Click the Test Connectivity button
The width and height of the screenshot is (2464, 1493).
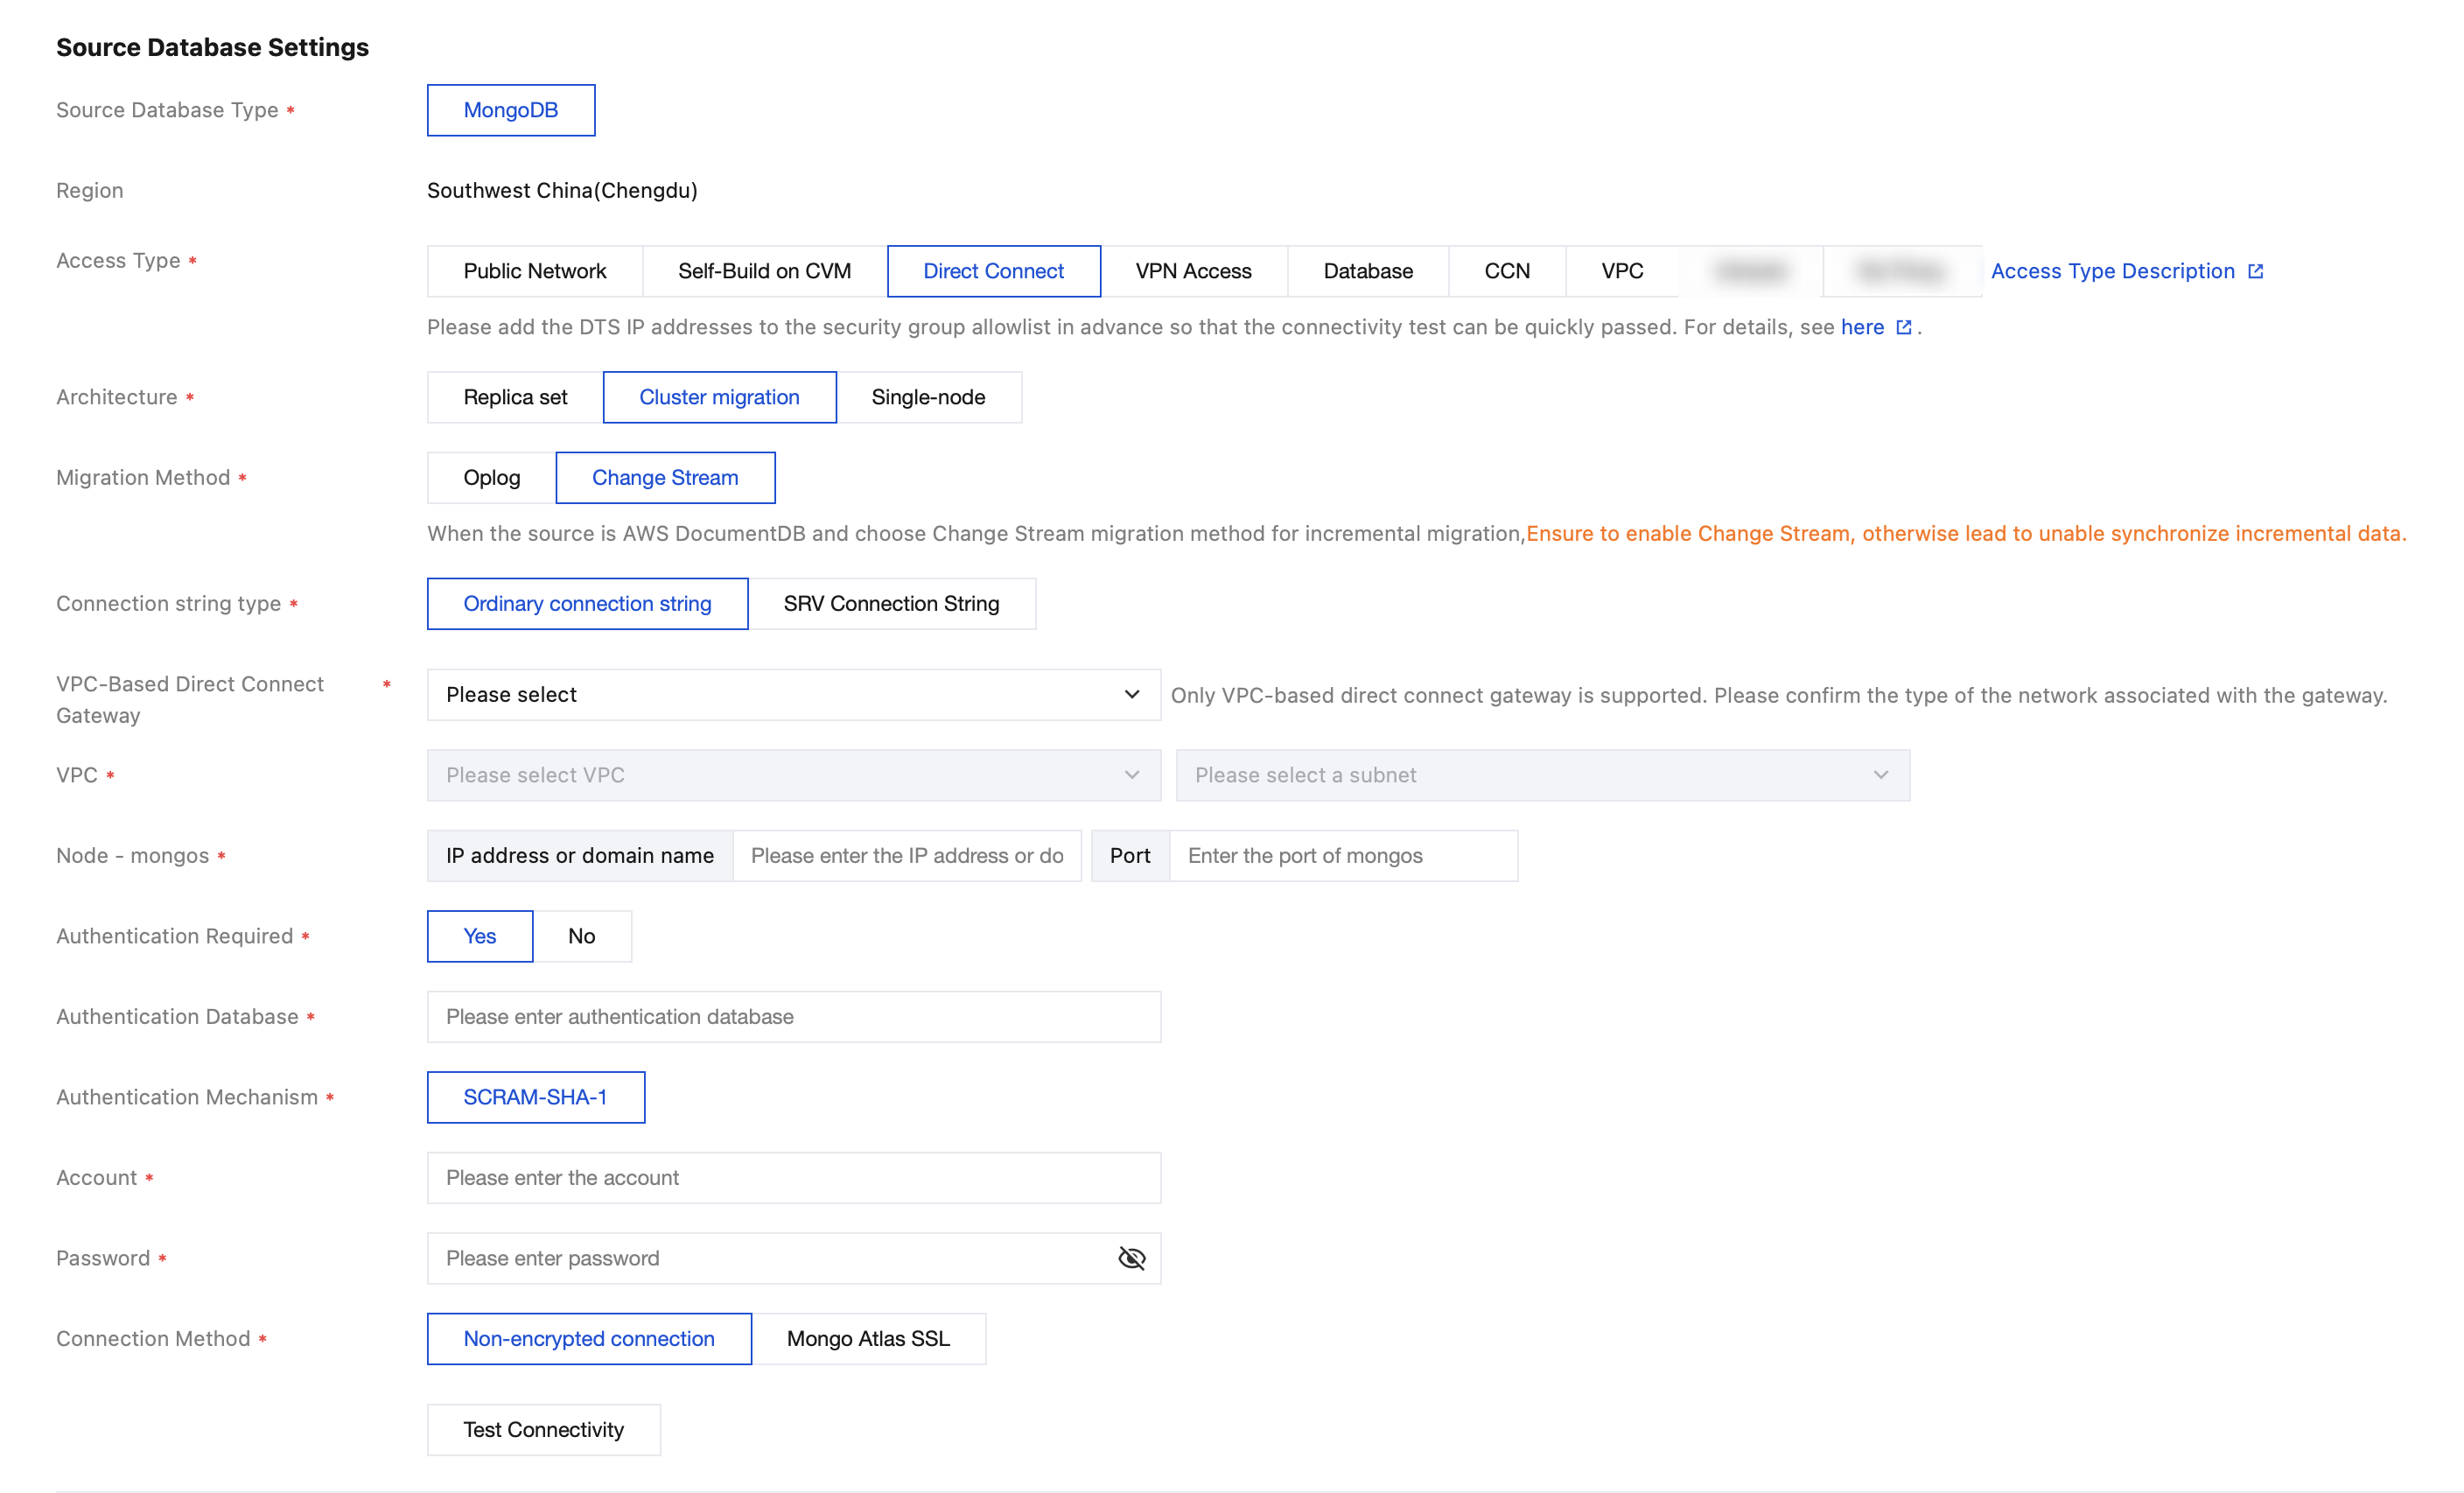tap(543, 1429)
